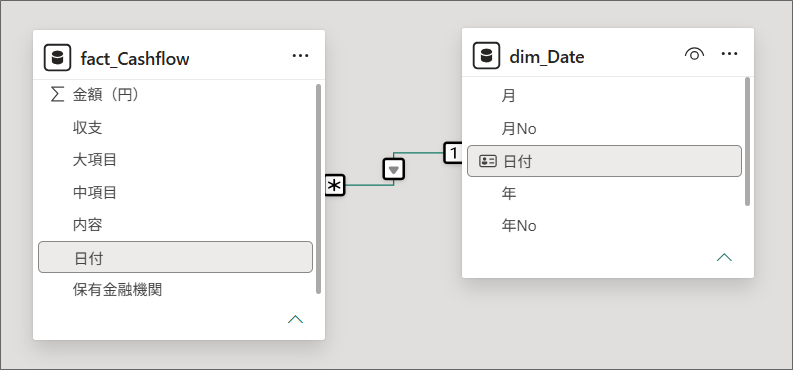Click the fact_Cashflow table database icon
Screen dimensions: 793x370
(x=57, y=58)
